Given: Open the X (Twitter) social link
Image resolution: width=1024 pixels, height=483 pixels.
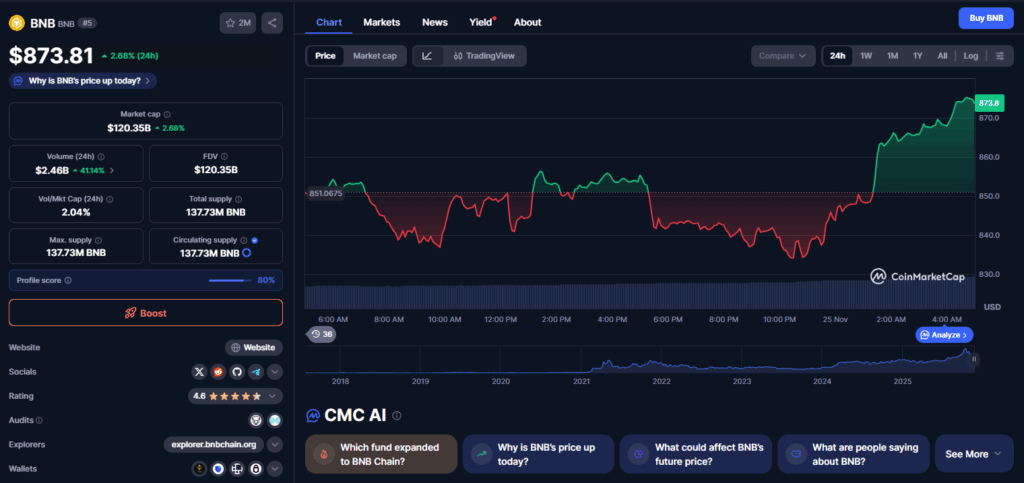Looking at the screenshot, I should (x=200, y=371).
